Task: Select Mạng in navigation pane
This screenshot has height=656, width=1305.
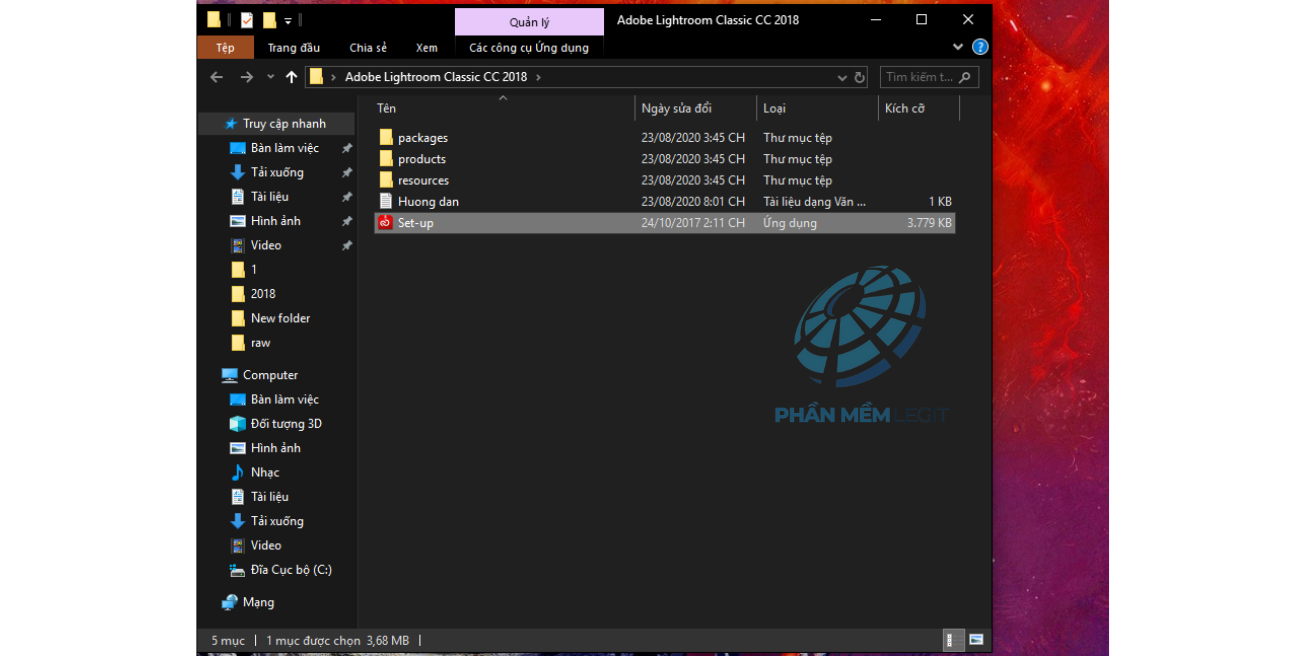Action: (258, 602)
